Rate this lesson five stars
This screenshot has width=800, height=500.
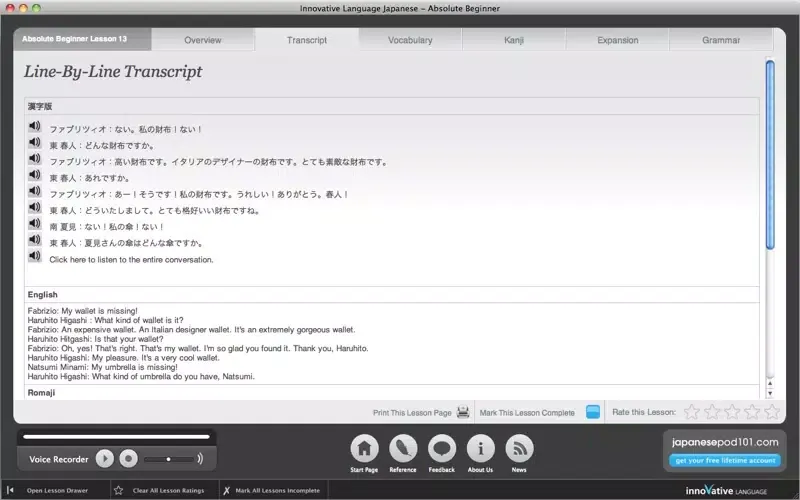click(x=772, y=412)
